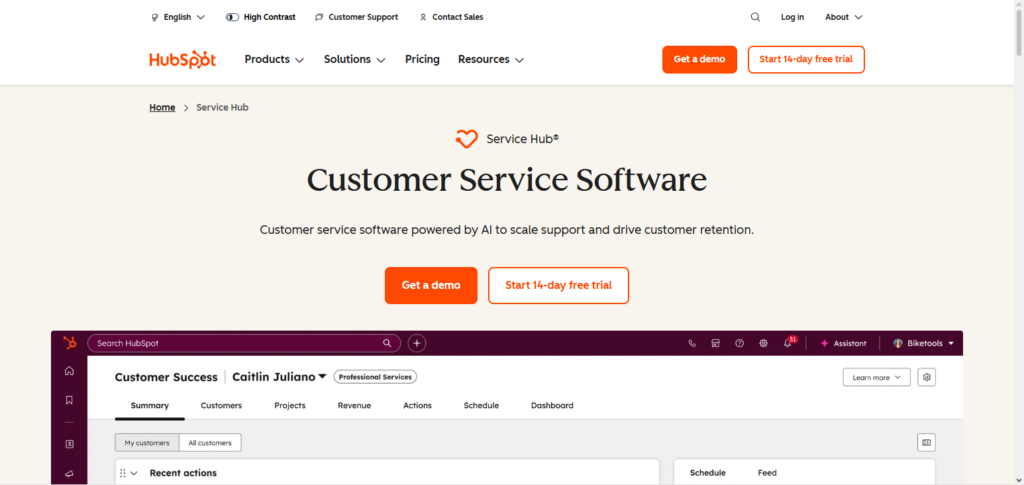Screen dimensions: 1024x485
Task: Click the Assistant sparkle button
Action: pyautogui.click(x=844, y=343)
